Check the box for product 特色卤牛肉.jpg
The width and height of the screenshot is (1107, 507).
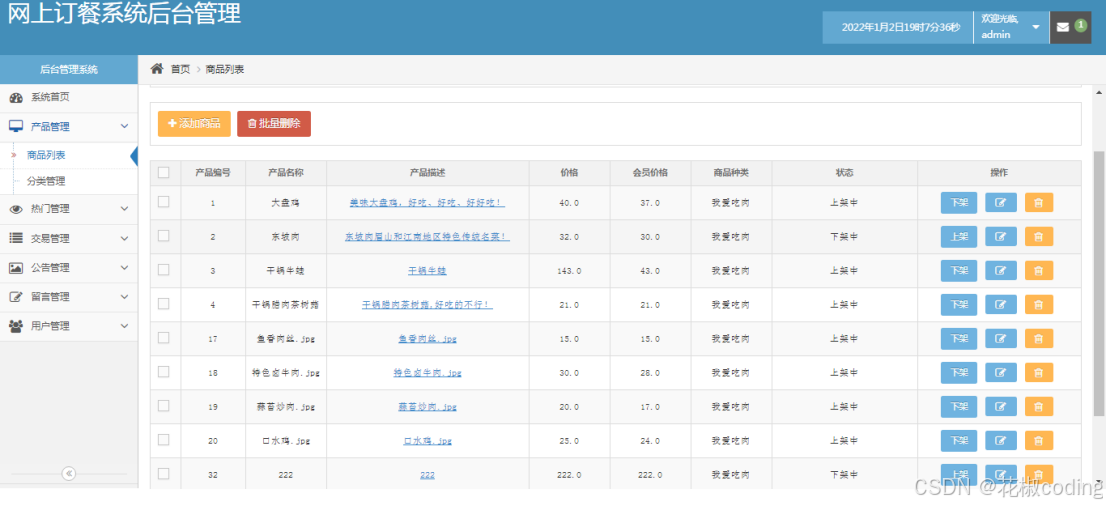pos(164,371)
